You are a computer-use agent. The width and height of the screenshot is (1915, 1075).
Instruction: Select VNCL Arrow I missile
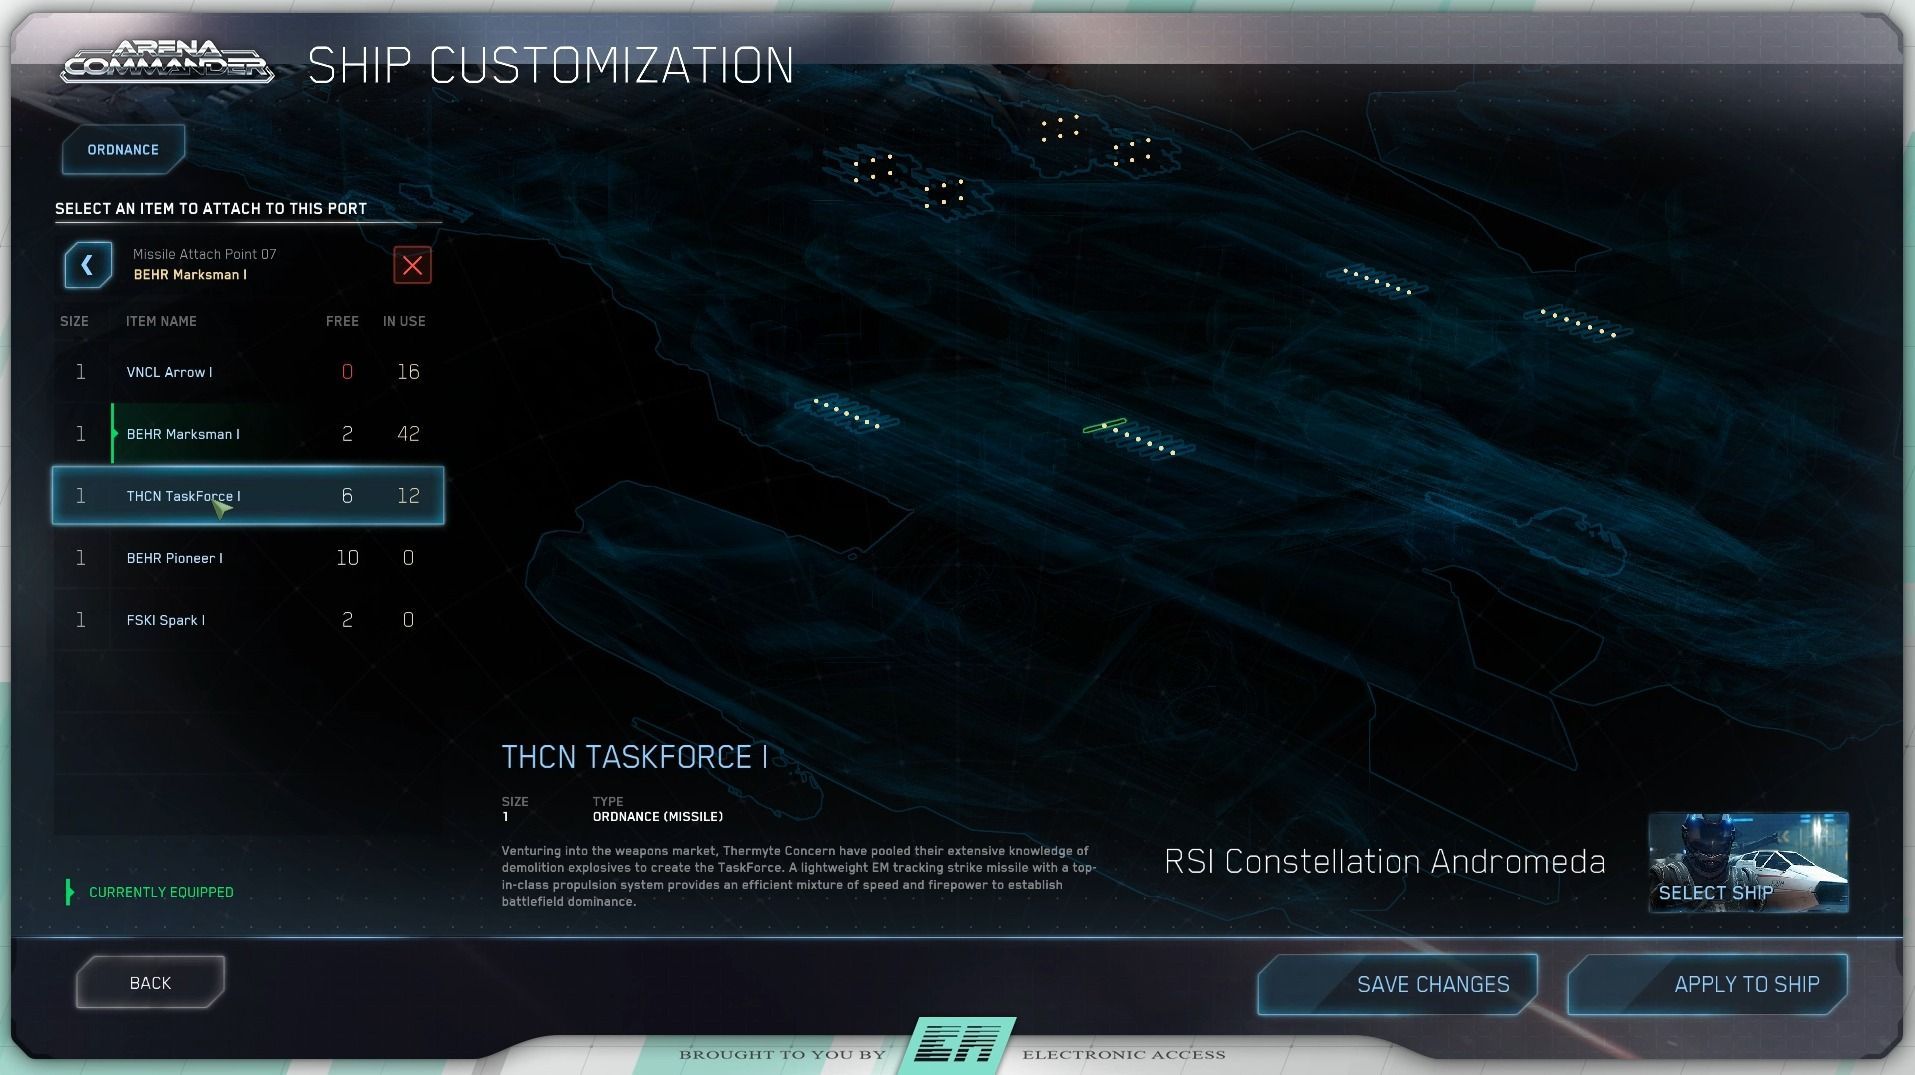click(248, 372)
